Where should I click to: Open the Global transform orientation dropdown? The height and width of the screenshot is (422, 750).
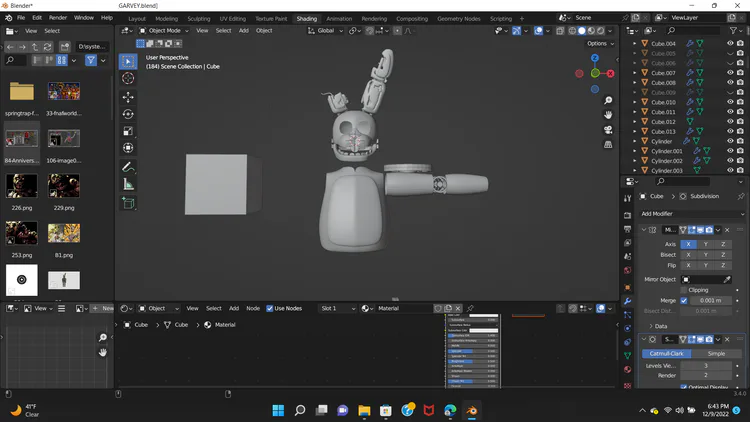click(x=326, y=31)
